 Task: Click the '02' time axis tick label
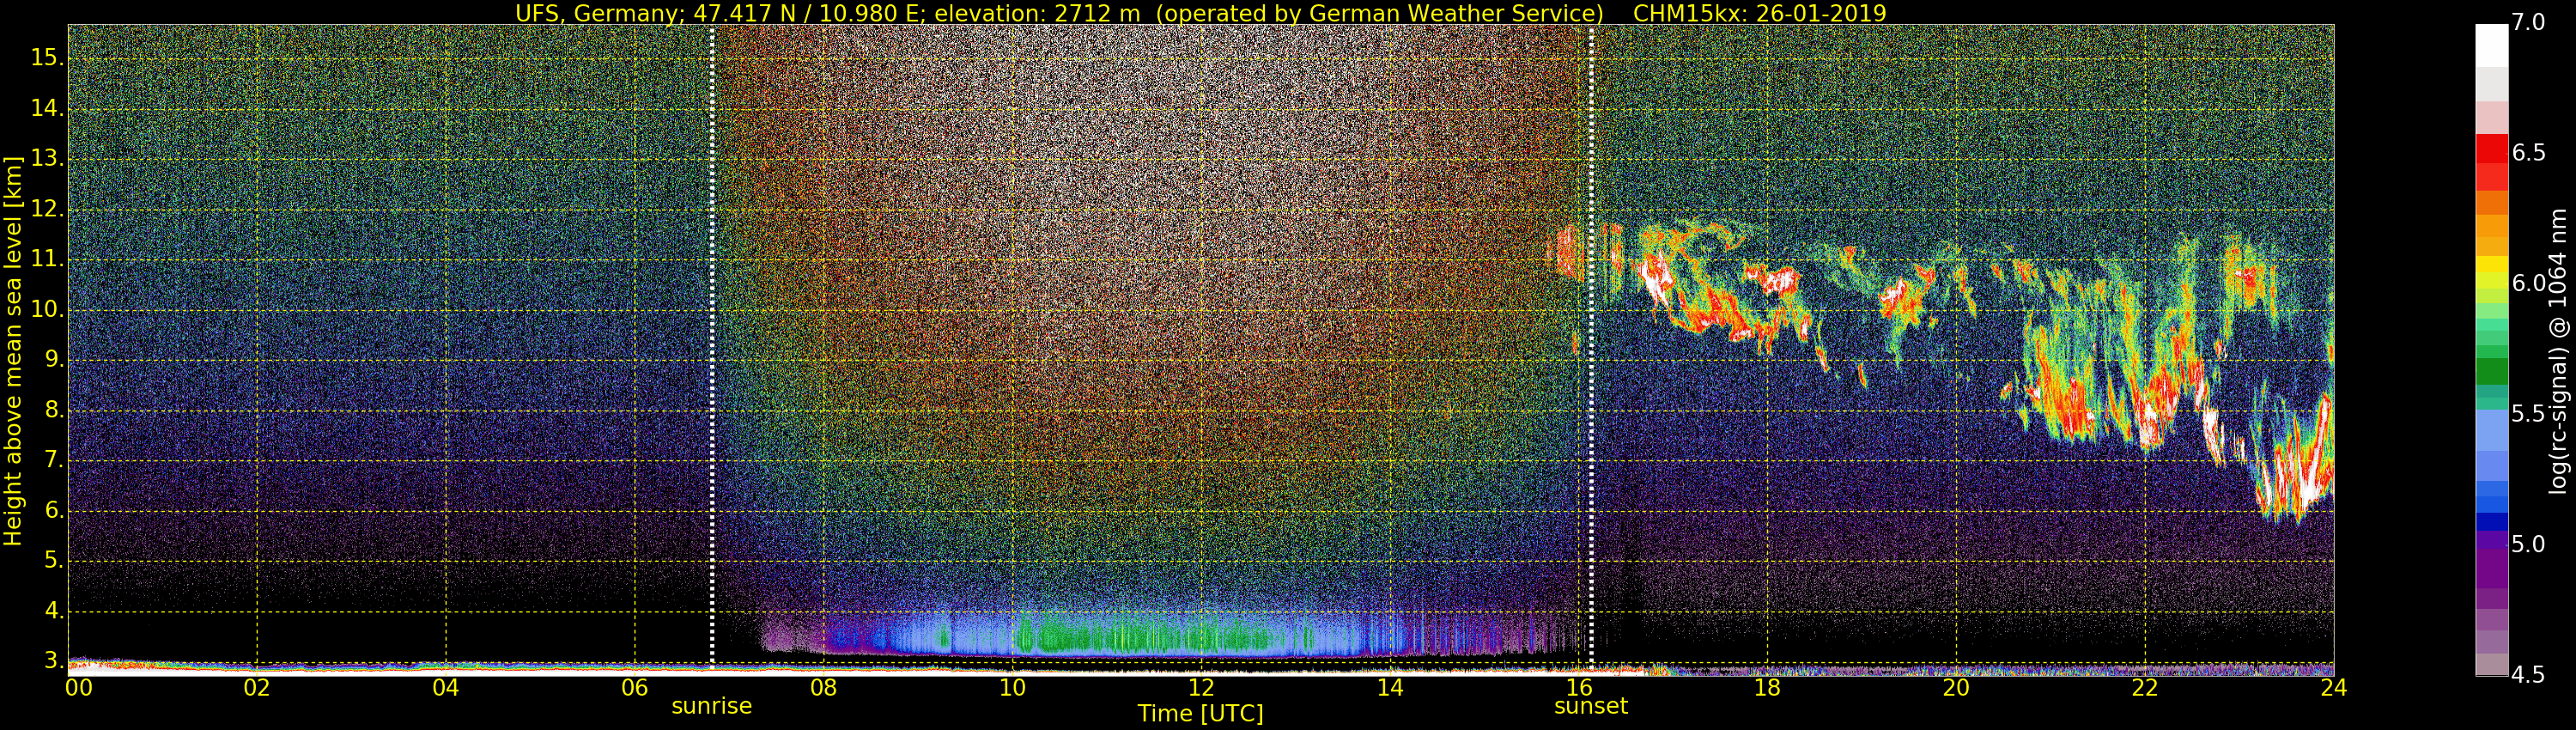pos(257,687)
